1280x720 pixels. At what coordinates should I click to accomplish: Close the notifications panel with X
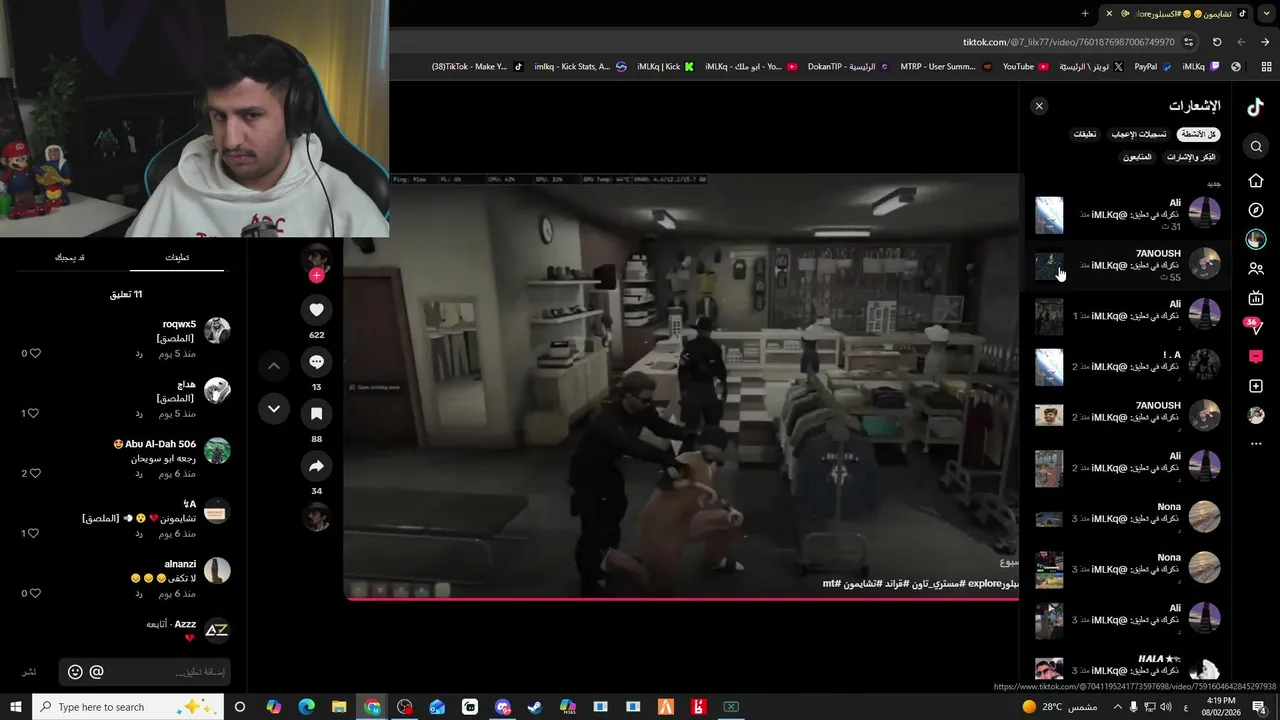(x=1039, y=106)
